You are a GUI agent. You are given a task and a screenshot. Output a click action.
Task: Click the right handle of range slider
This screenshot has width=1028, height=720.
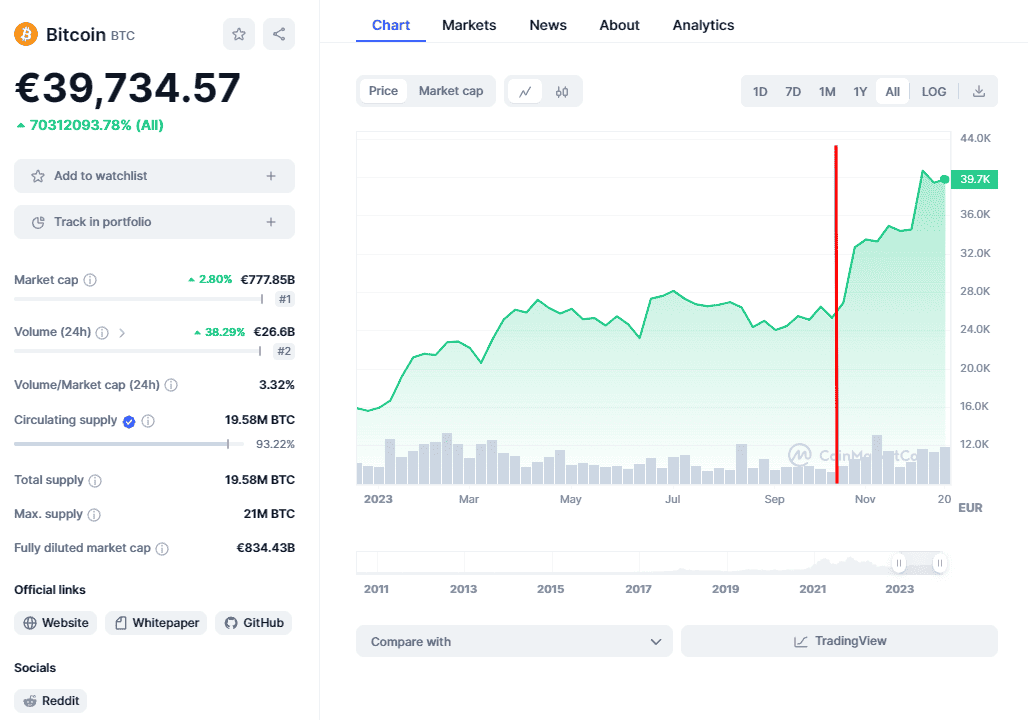(939, 563)
